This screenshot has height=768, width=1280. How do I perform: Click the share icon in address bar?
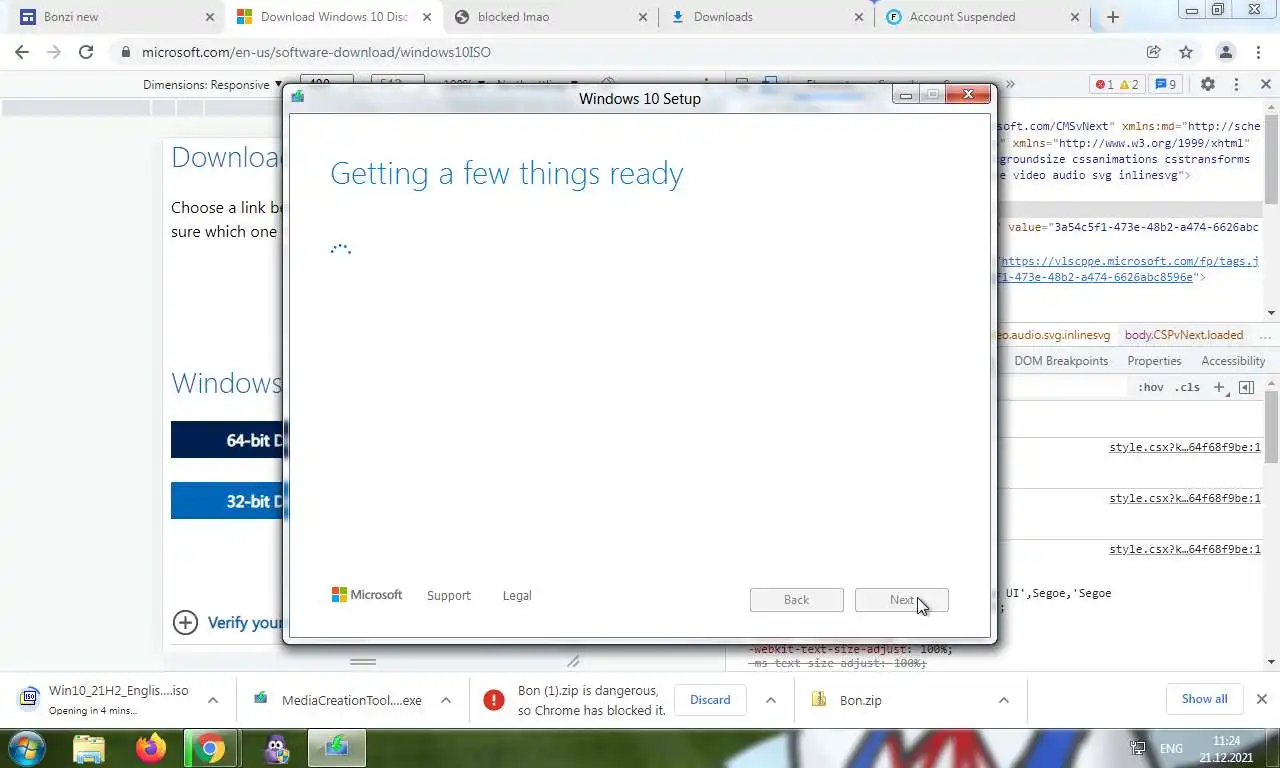click(x=1153, y=52)
